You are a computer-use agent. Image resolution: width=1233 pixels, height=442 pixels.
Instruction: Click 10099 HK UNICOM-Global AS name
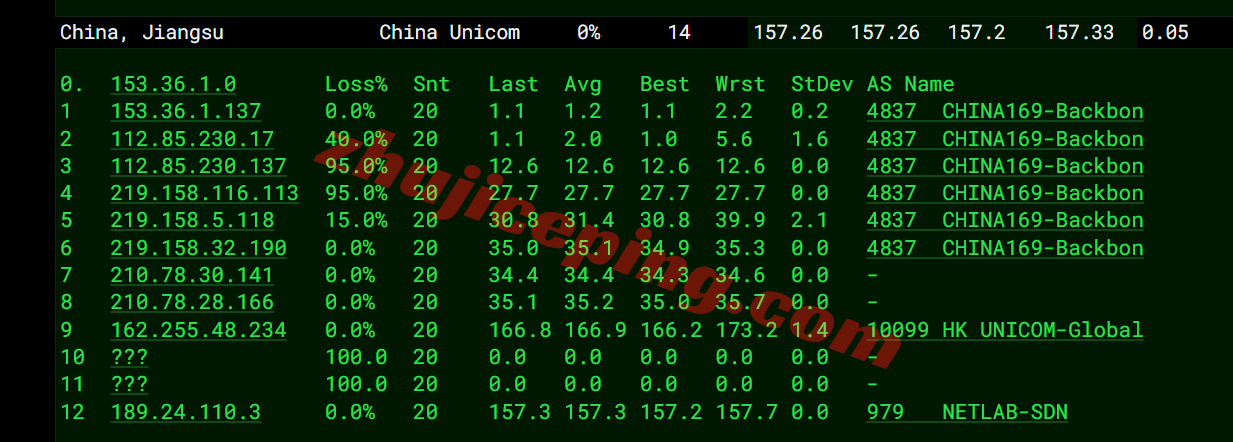pos(1005,330)
